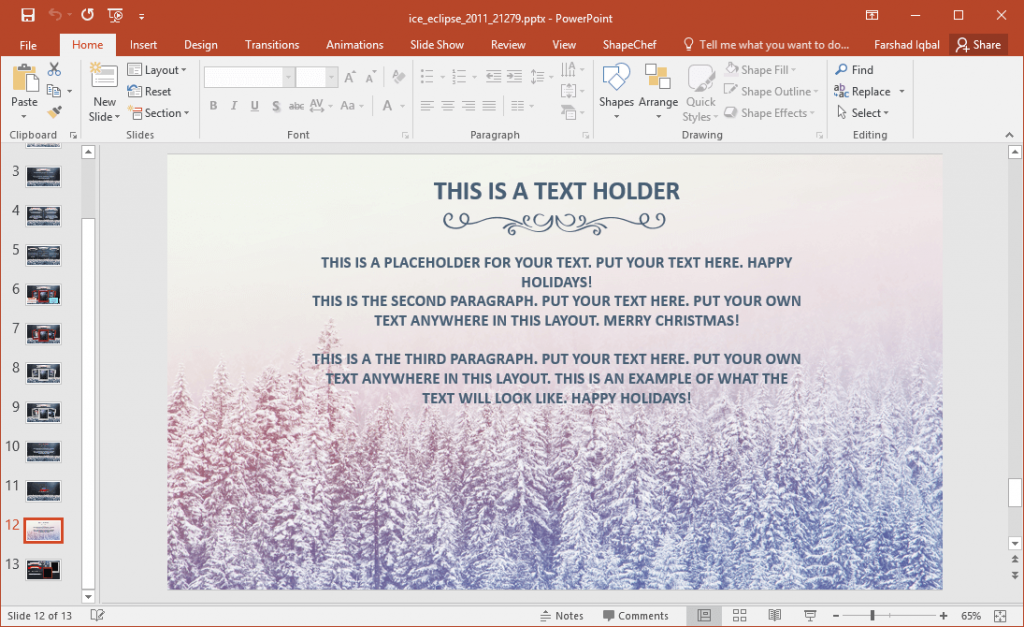The width and height of the screenshot is (1024, 627).
Task: Open the Shapes gallery
Action: [616, 90]
